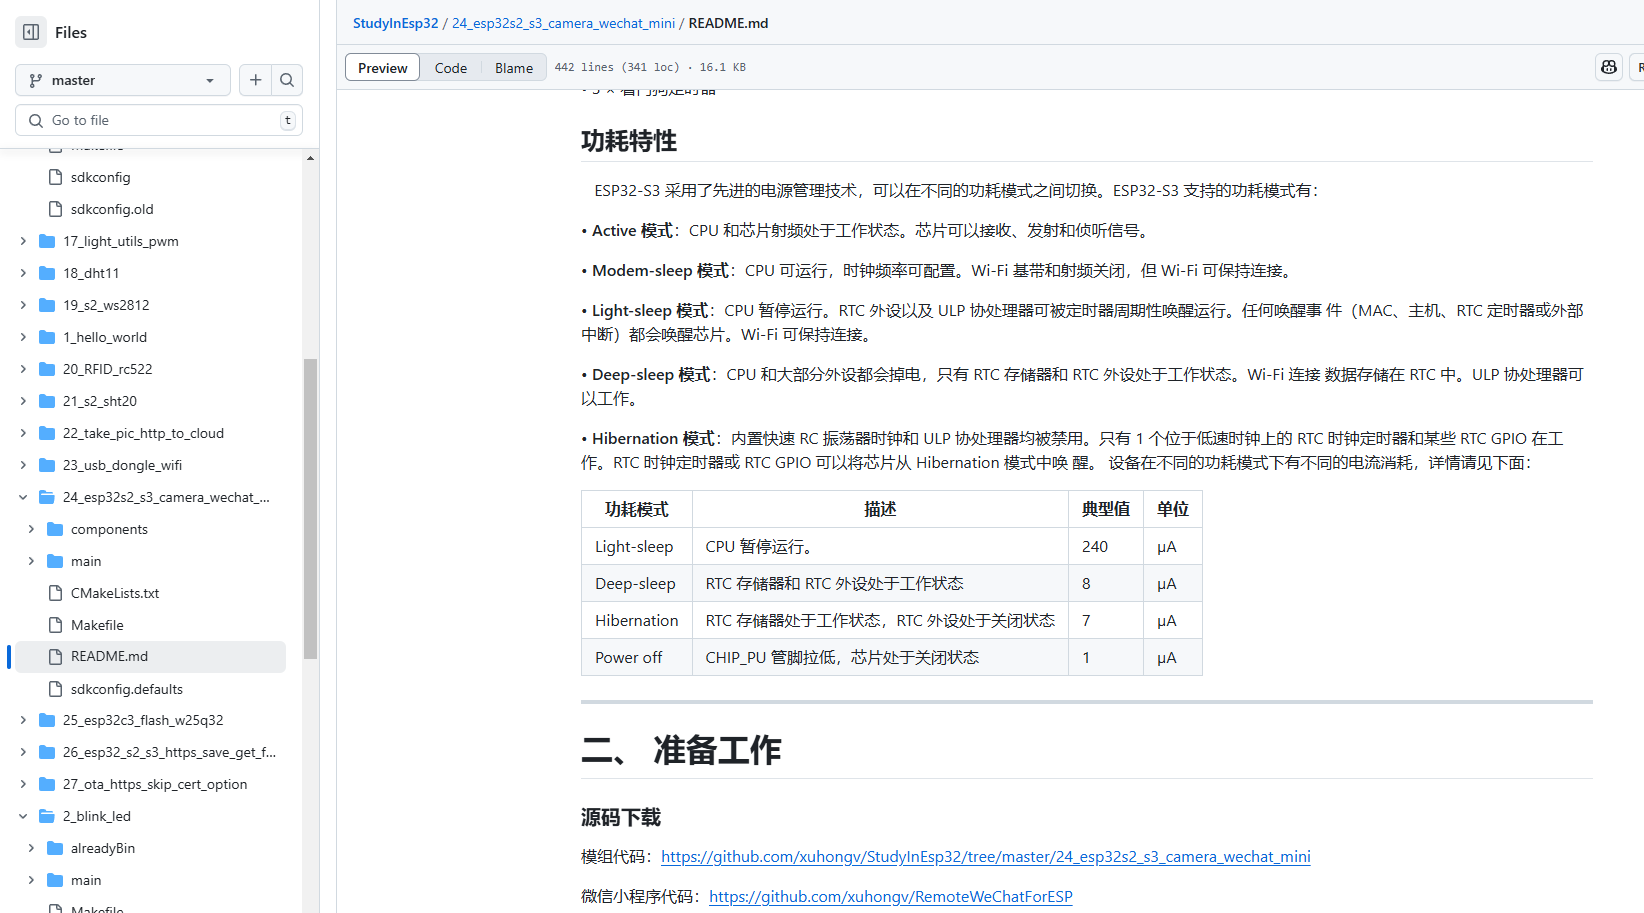Expand the 1_hello_world folder chevron
This screenshot has height=913, width=1644.
[23, 337]
